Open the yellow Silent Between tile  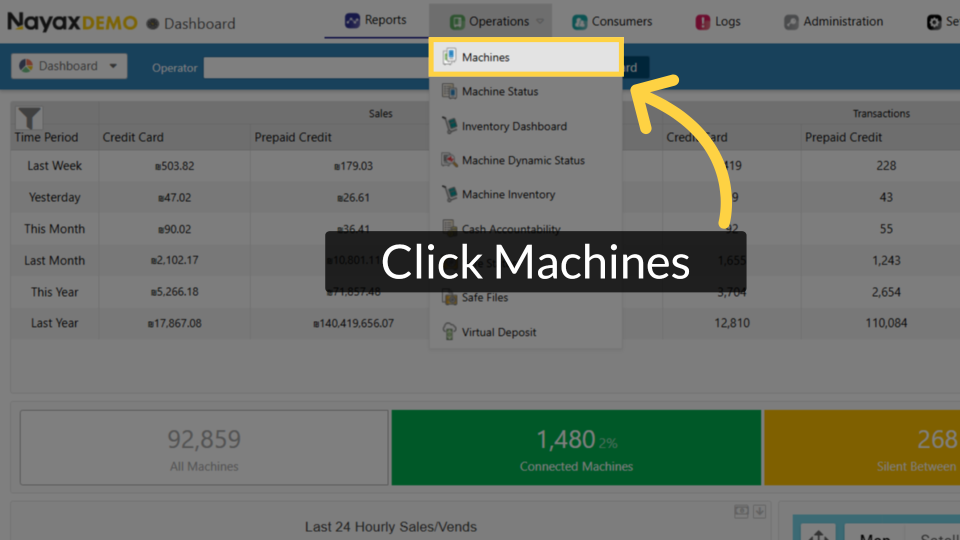pos(862,448)
